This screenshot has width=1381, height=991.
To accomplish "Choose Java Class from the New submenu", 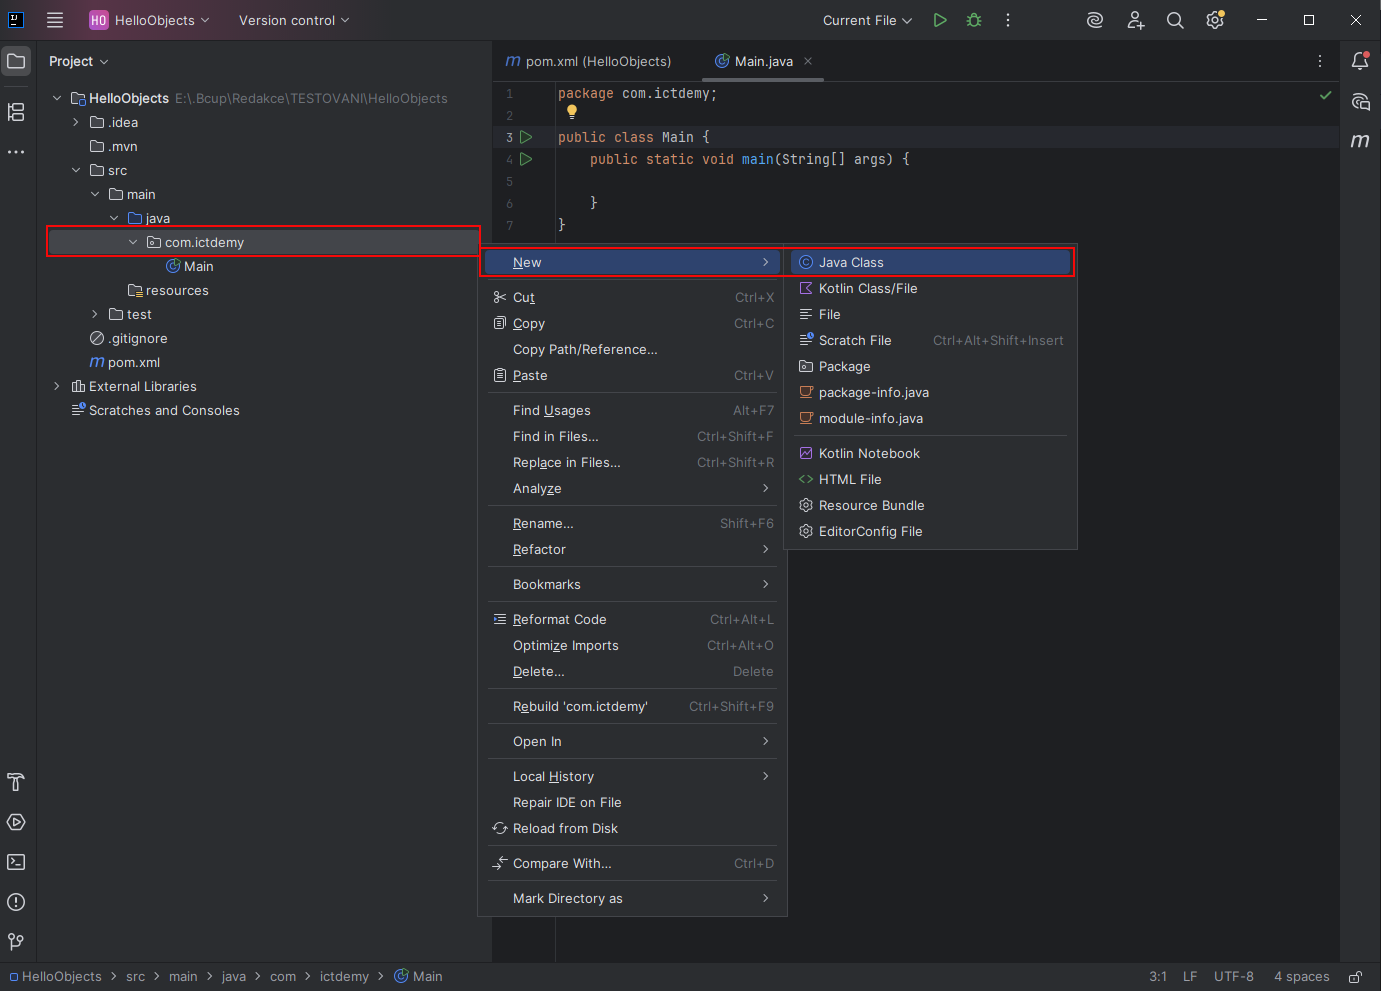I will pos(852,262).
